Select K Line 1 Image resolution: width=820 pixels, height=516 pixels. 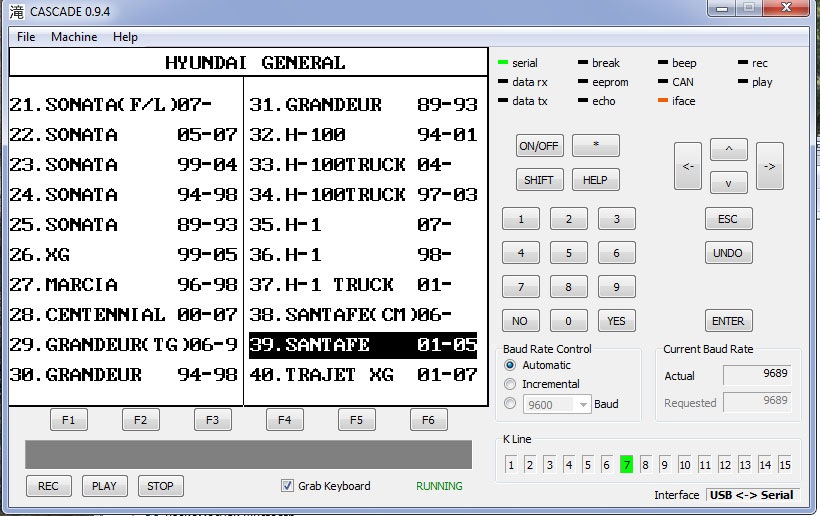[511, 464]
